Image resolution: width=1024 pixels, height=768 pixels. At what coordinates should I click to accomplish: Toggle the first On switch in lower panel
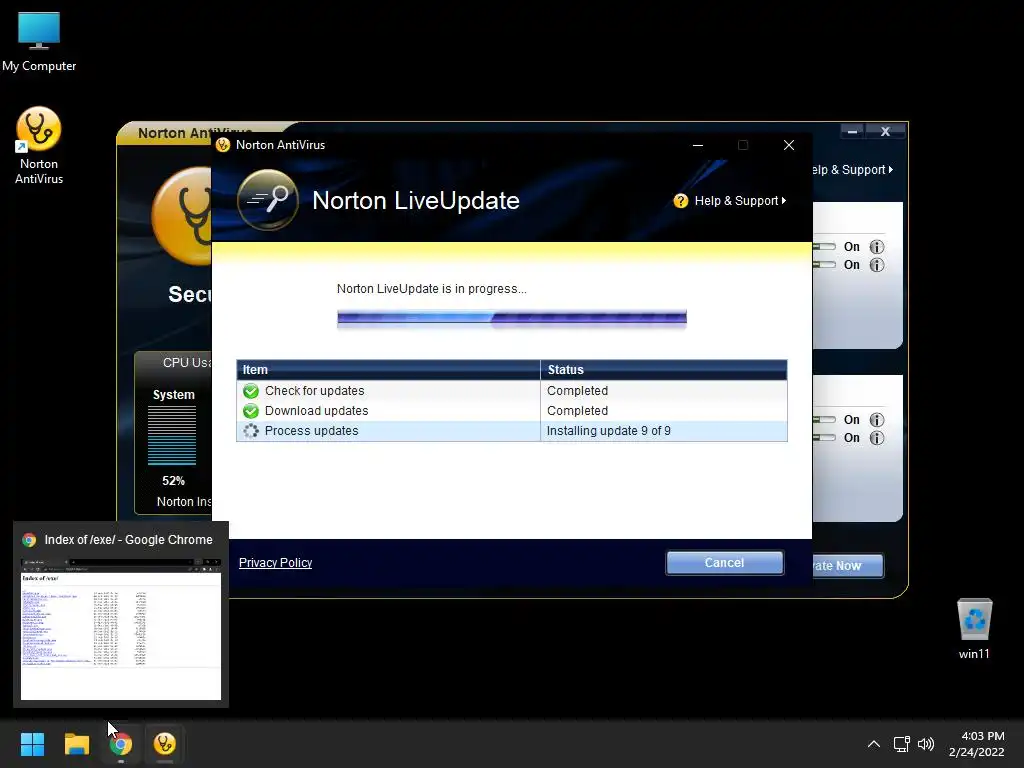(824, 420)
